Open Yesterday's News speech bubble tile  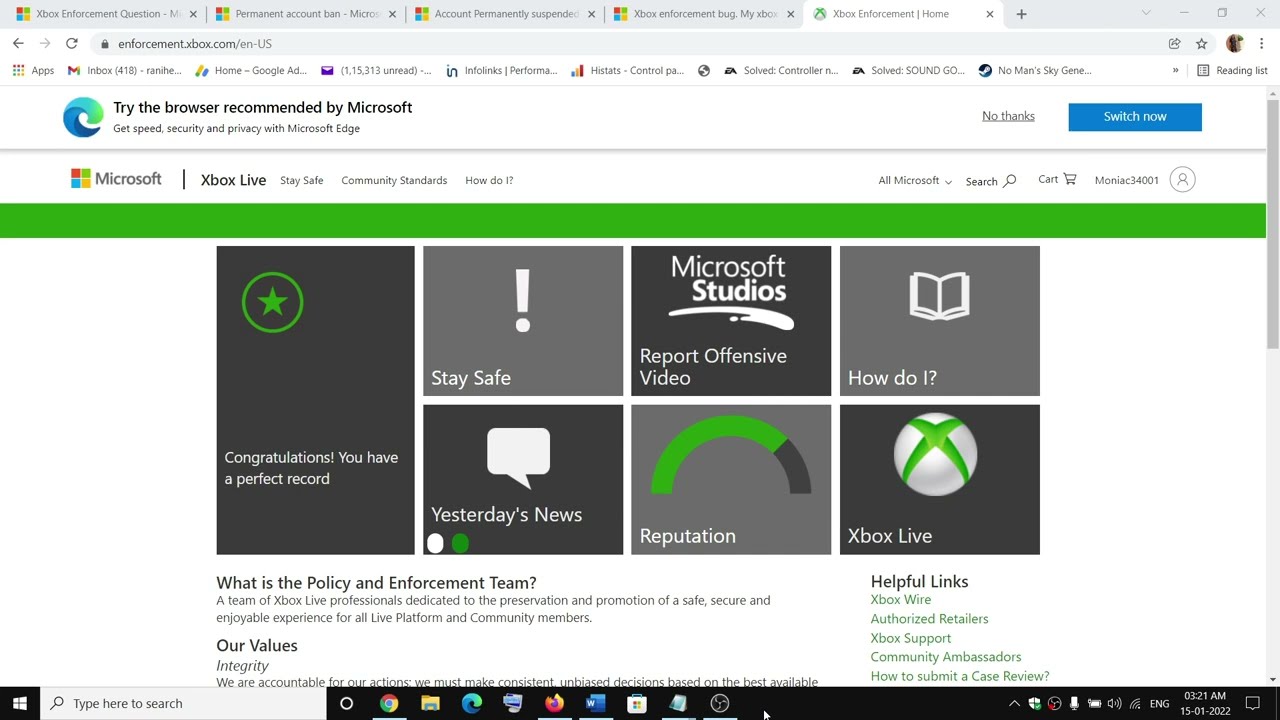click(523, 479)
